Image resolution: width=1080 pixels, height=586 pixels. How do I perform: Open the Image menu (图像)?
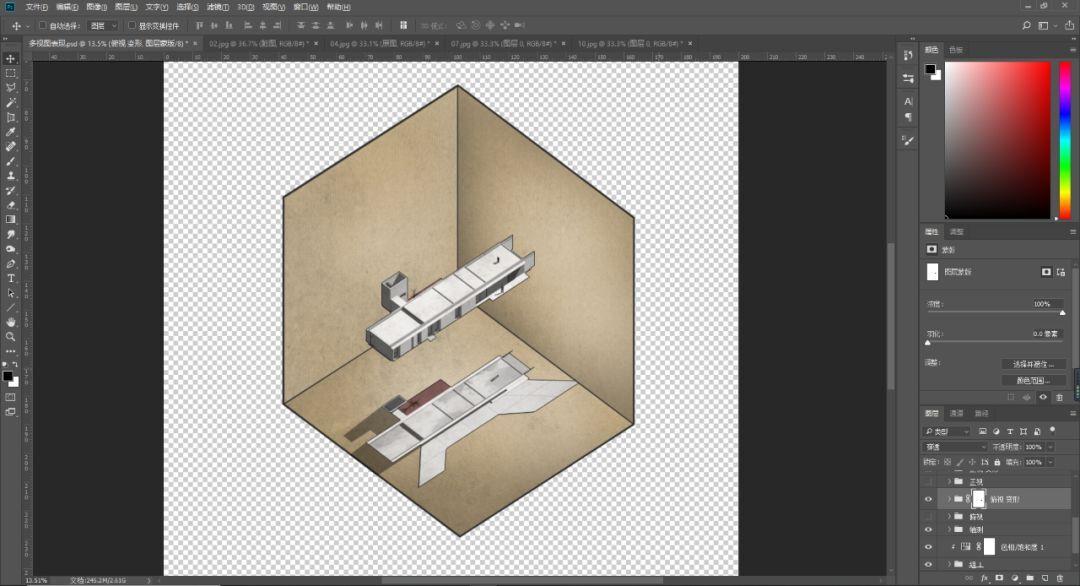[x=96, y=7]
